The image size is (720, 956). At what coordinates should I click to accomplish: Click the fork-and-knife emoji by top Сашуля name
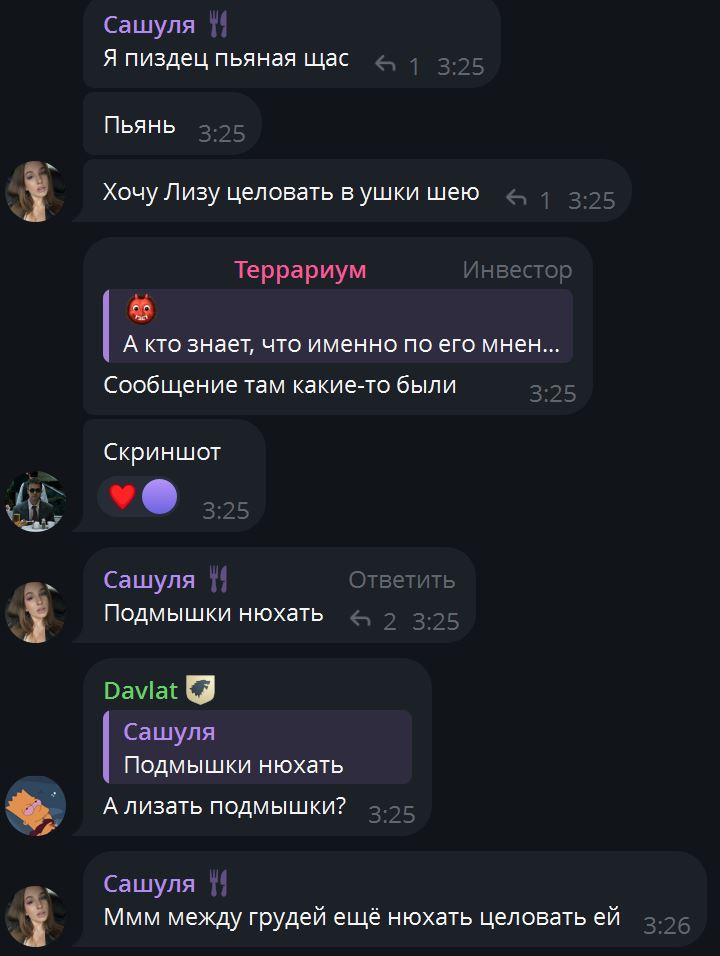click(218, 25)
